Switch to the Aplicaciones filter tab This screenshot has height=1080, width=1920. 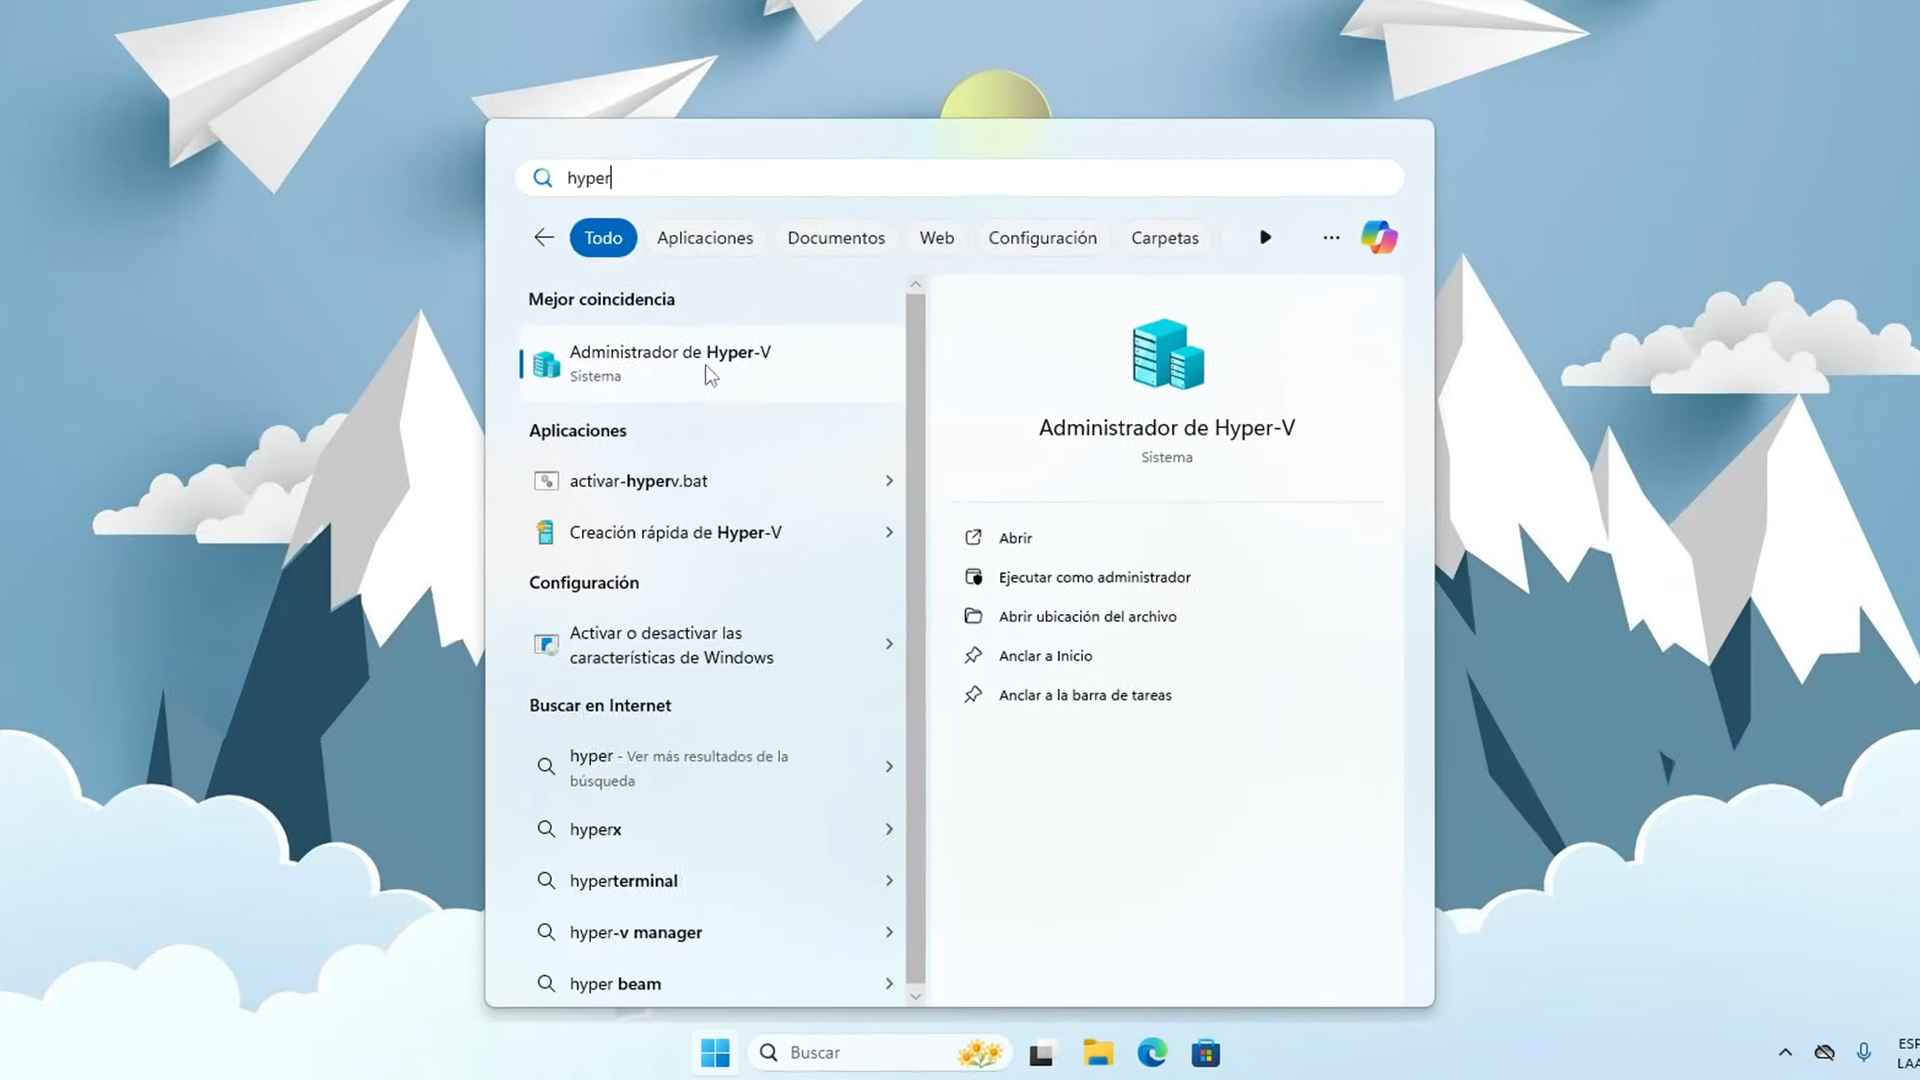pyautogui.click(x=705, y=237)
